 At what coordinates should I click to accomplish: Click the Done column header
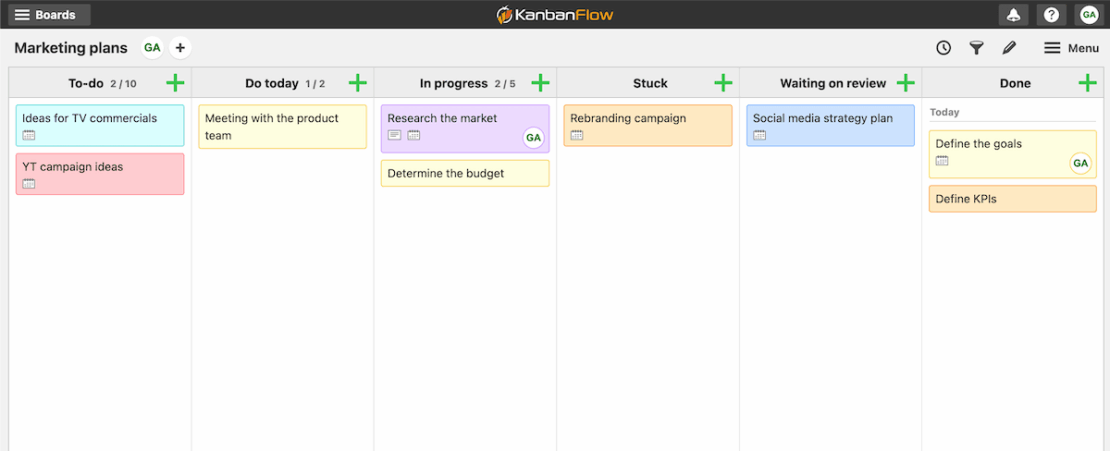[1013, 83]
